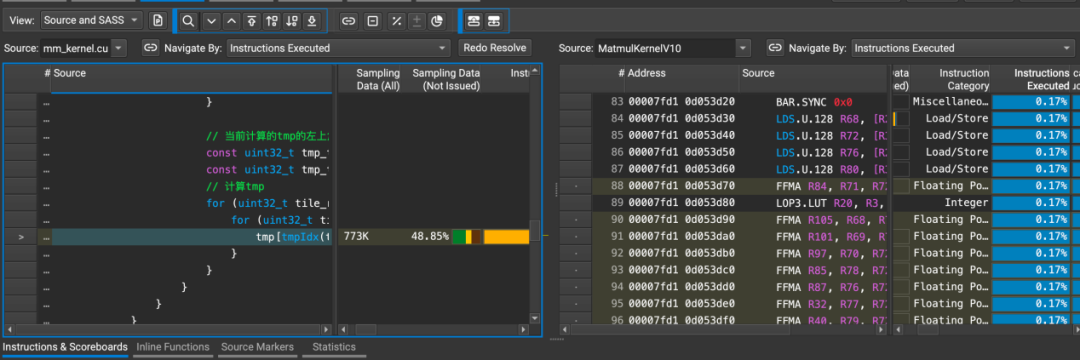The width and height of the screenshot is (1080, 360).
Task: Toggle link icon beside mm_kernel.cu Navigate By
Action: click(x=151, y=48)
